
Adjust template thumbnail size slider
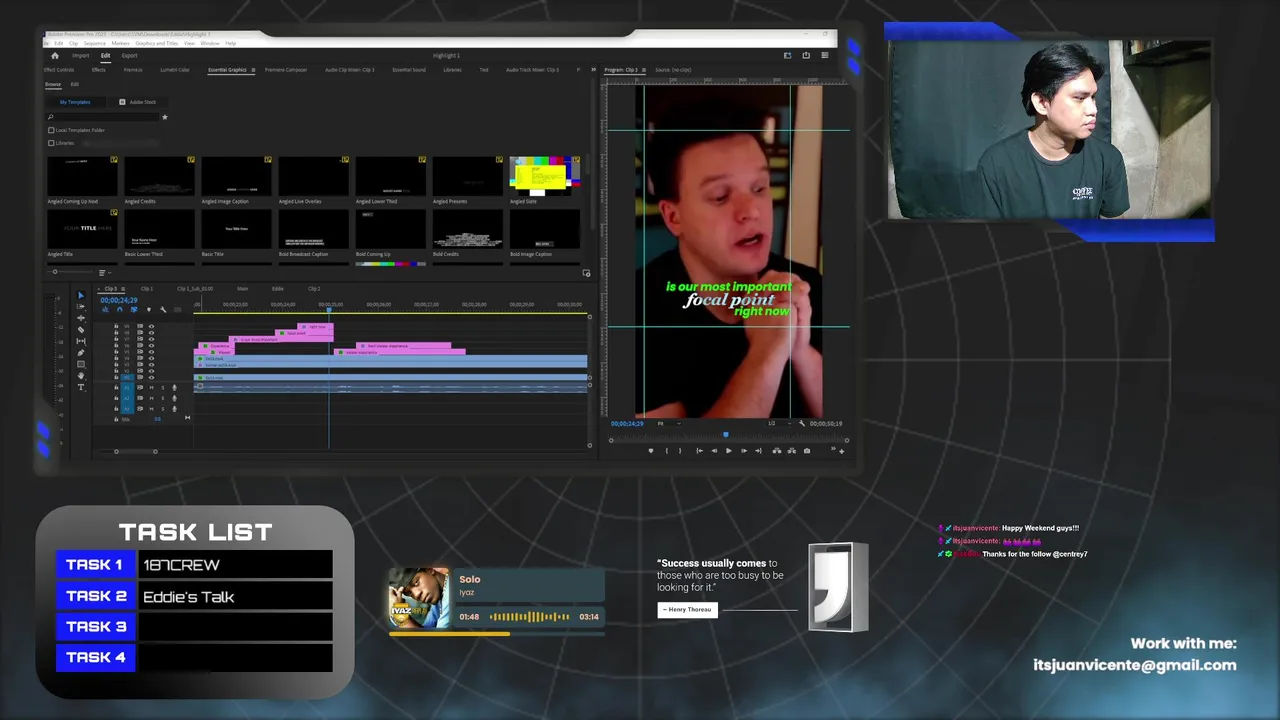click(55, 272)
